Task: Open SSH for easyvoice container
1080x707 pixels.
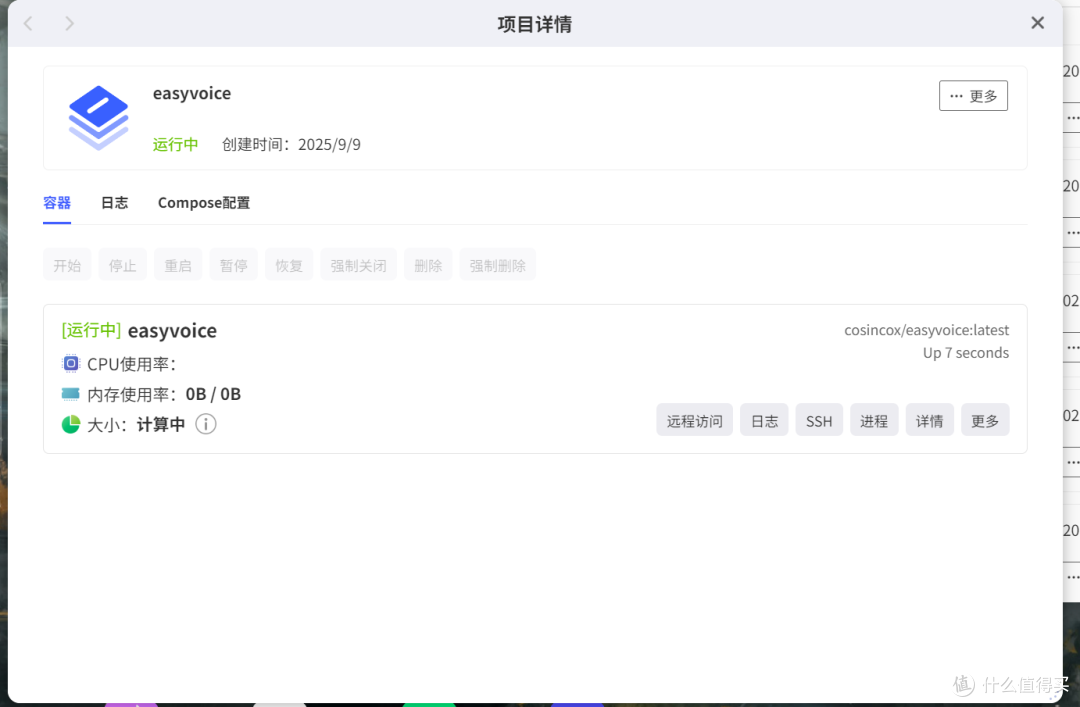Action: (819, 420)
